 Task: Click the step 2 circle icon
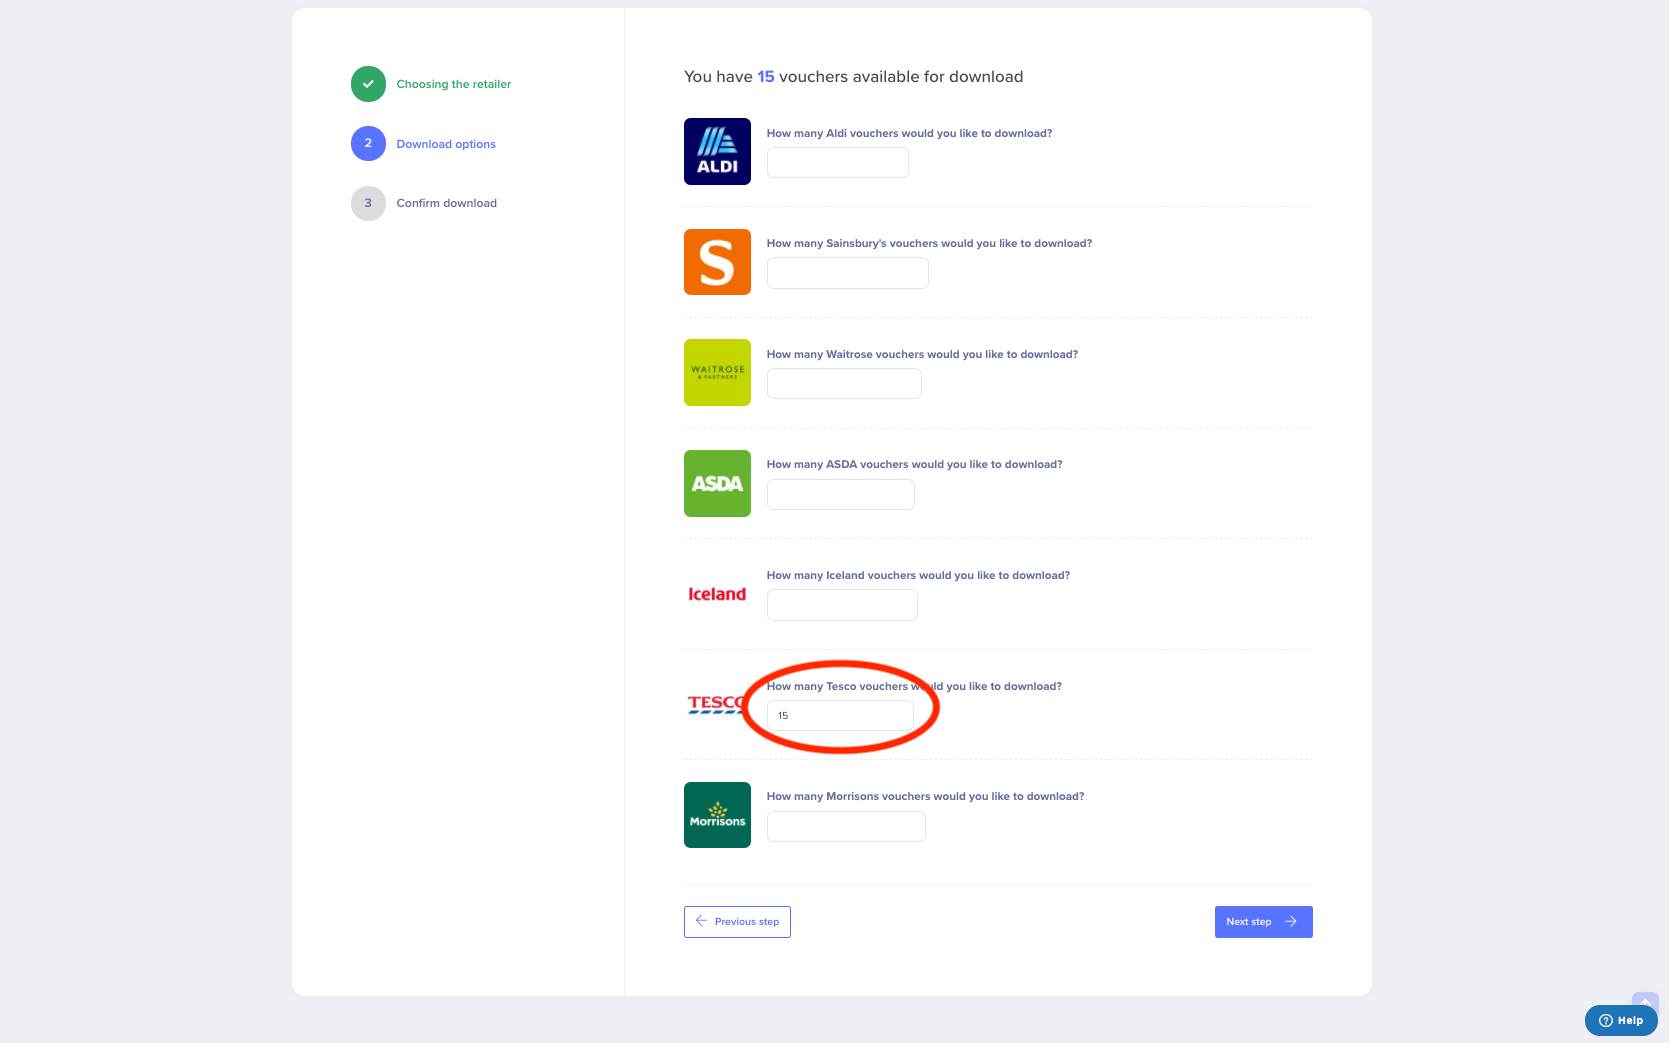click(368, 143)
